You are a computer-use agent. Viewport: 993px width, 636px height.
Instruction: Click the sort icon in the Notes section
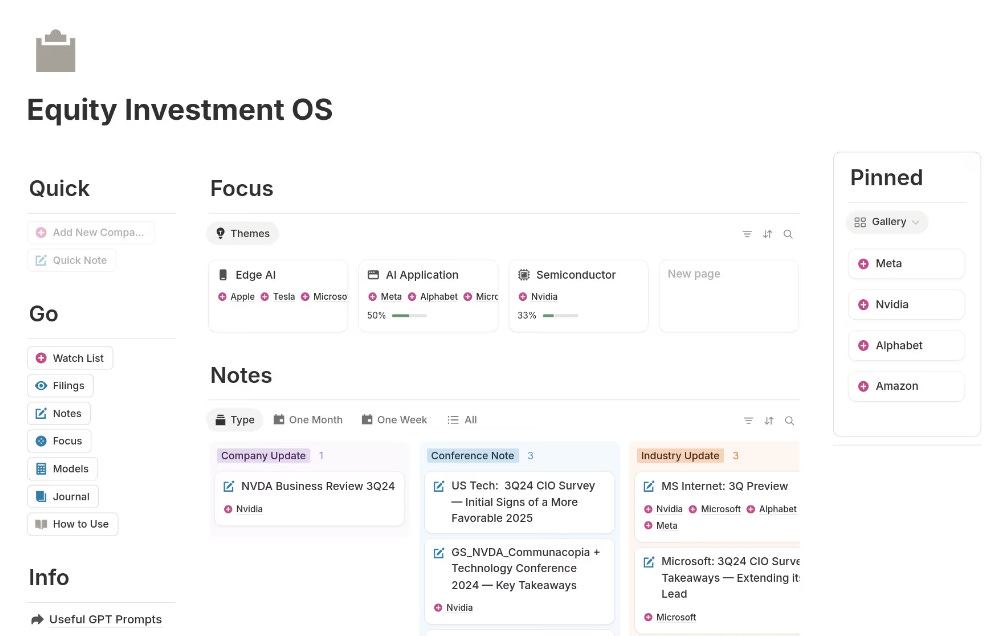769,421
